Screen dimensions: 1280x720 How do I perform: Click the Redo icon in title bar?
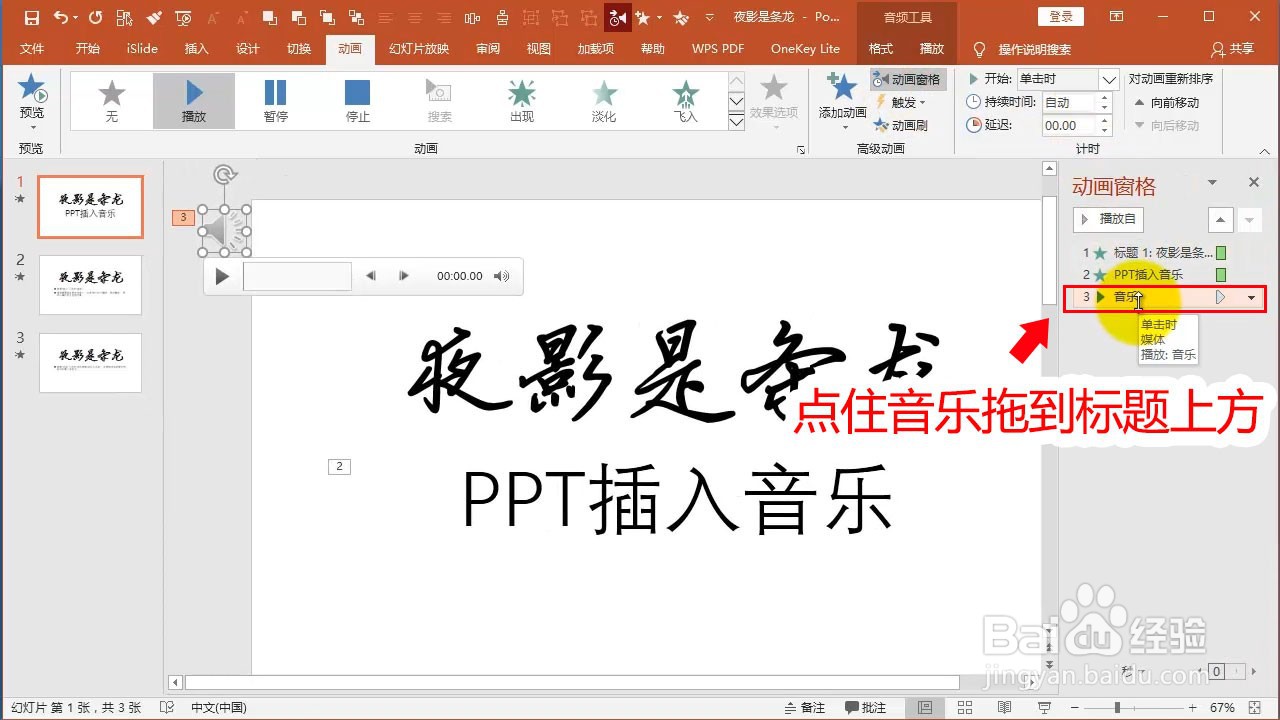pyautogui.click(x=95, y=17)
